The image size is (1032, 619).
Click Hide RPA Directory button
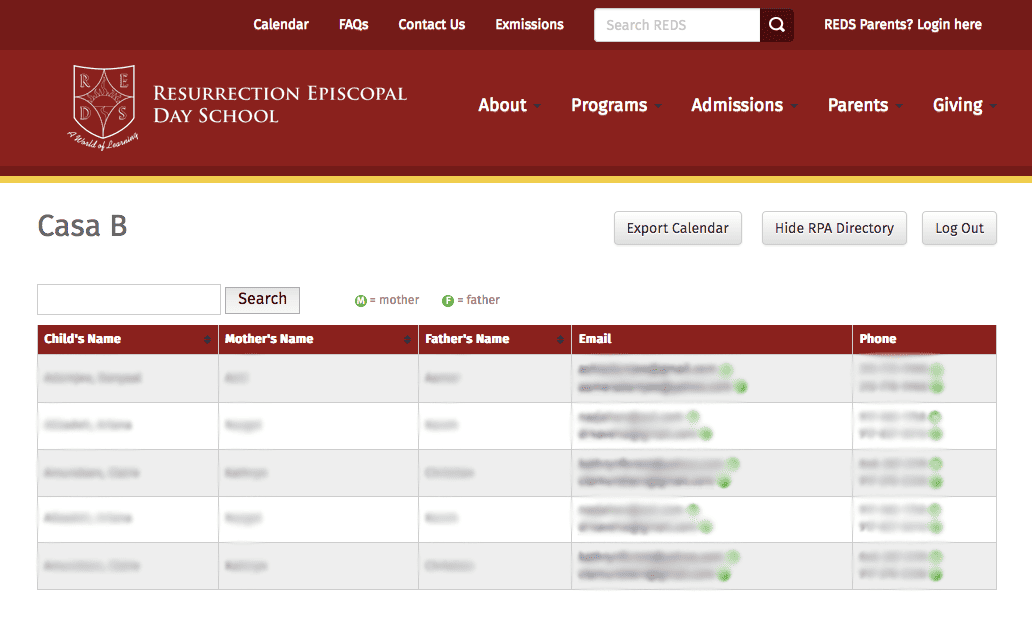click(x=834, y=228)
